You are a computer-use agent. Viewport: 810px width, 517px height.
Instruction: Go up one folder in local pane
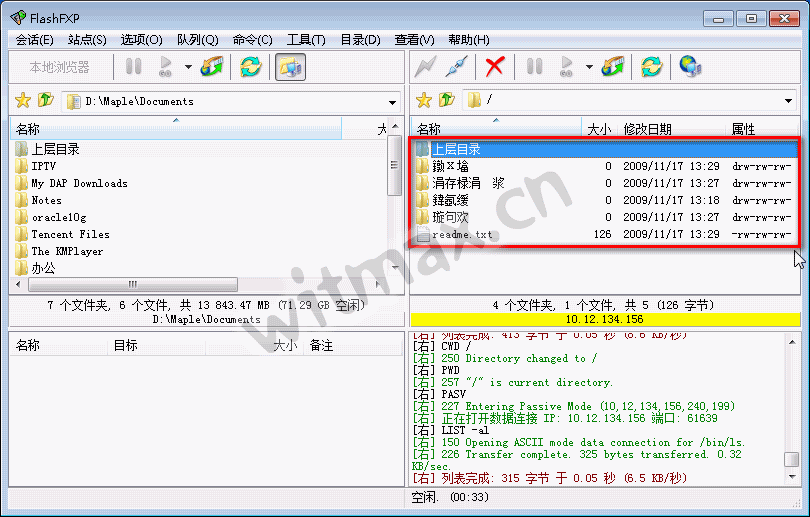click(46, 99)
